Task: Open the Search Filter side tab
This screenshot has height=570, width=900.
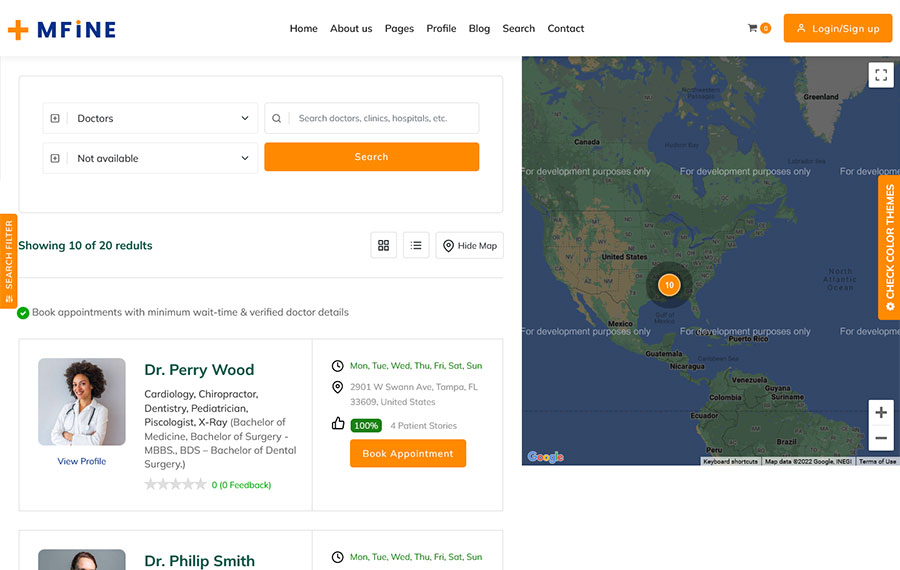Action: coord(9,261)
